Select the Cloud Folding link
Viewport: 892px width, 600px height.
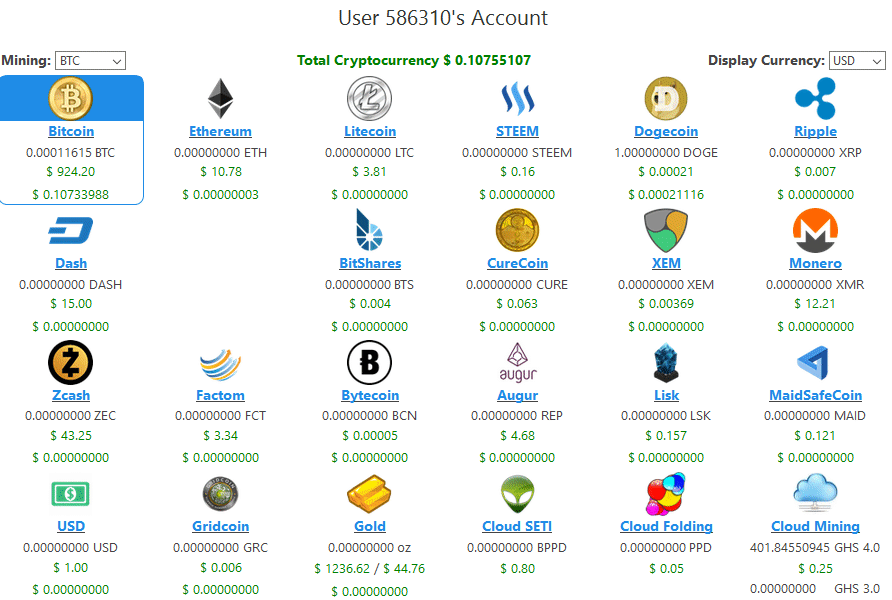(666, 527)
